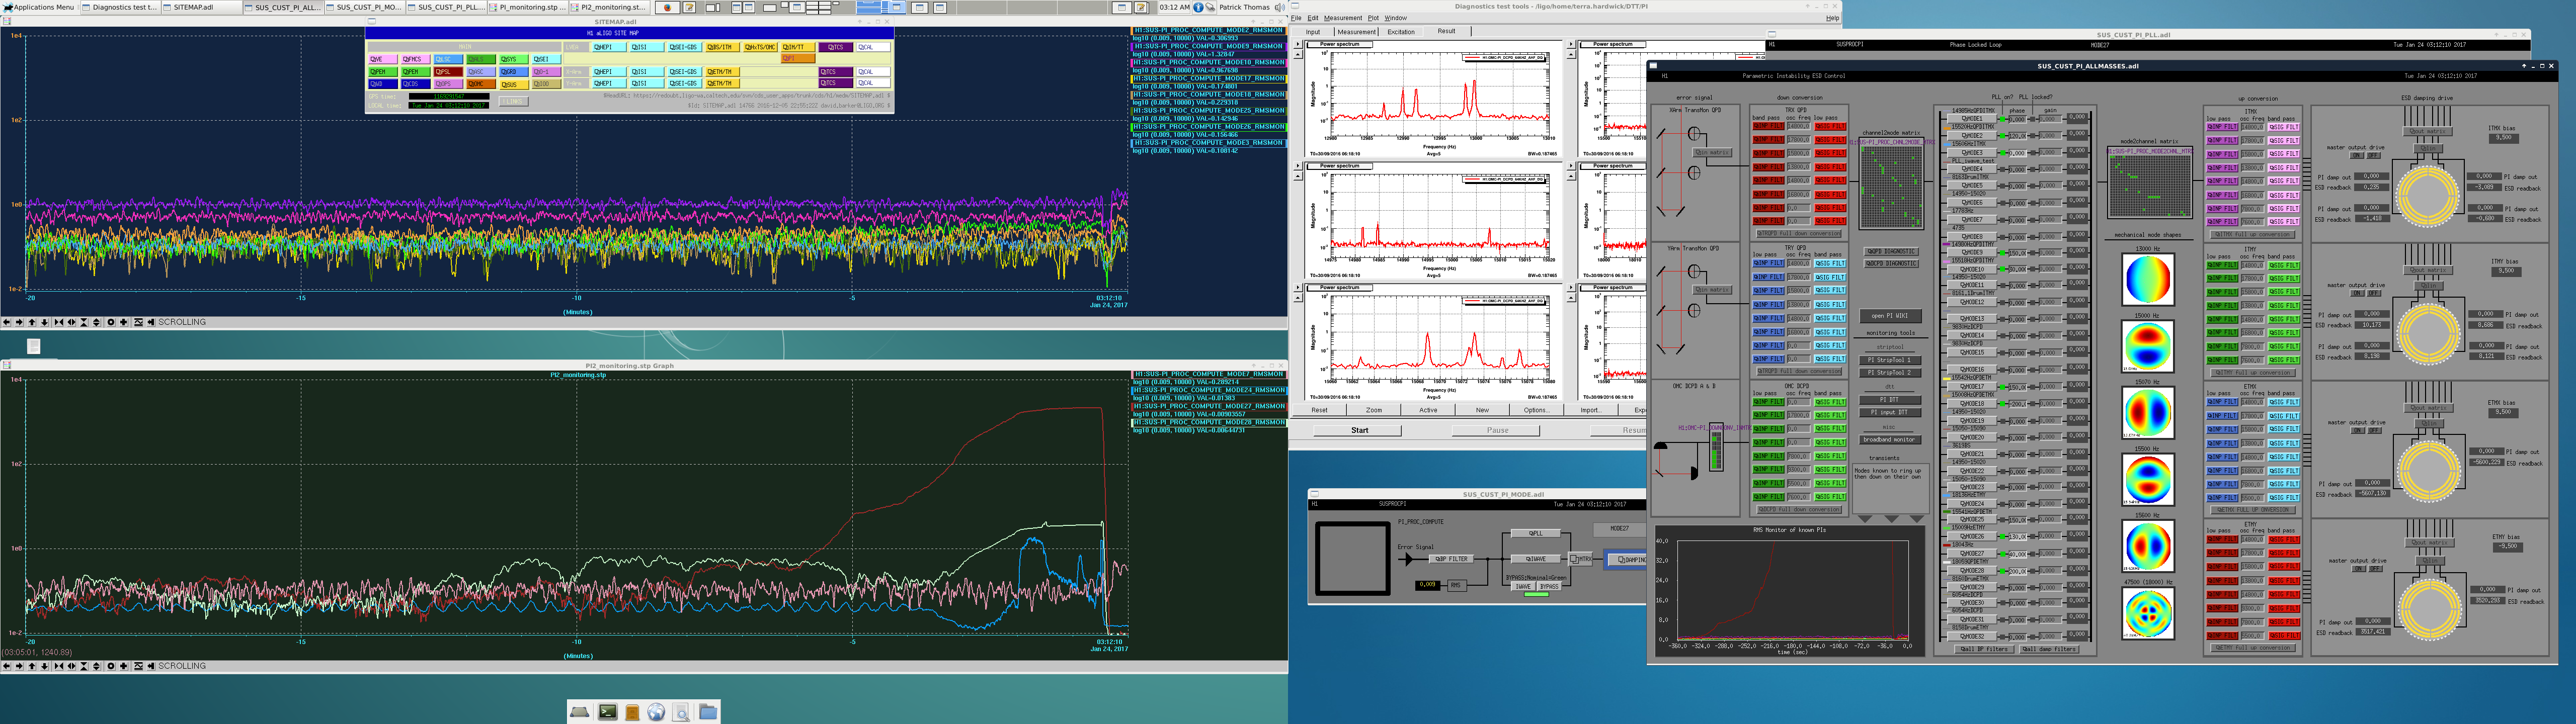
Task: Open the Measurement menu in DTT
Action: pos(1343,18)
